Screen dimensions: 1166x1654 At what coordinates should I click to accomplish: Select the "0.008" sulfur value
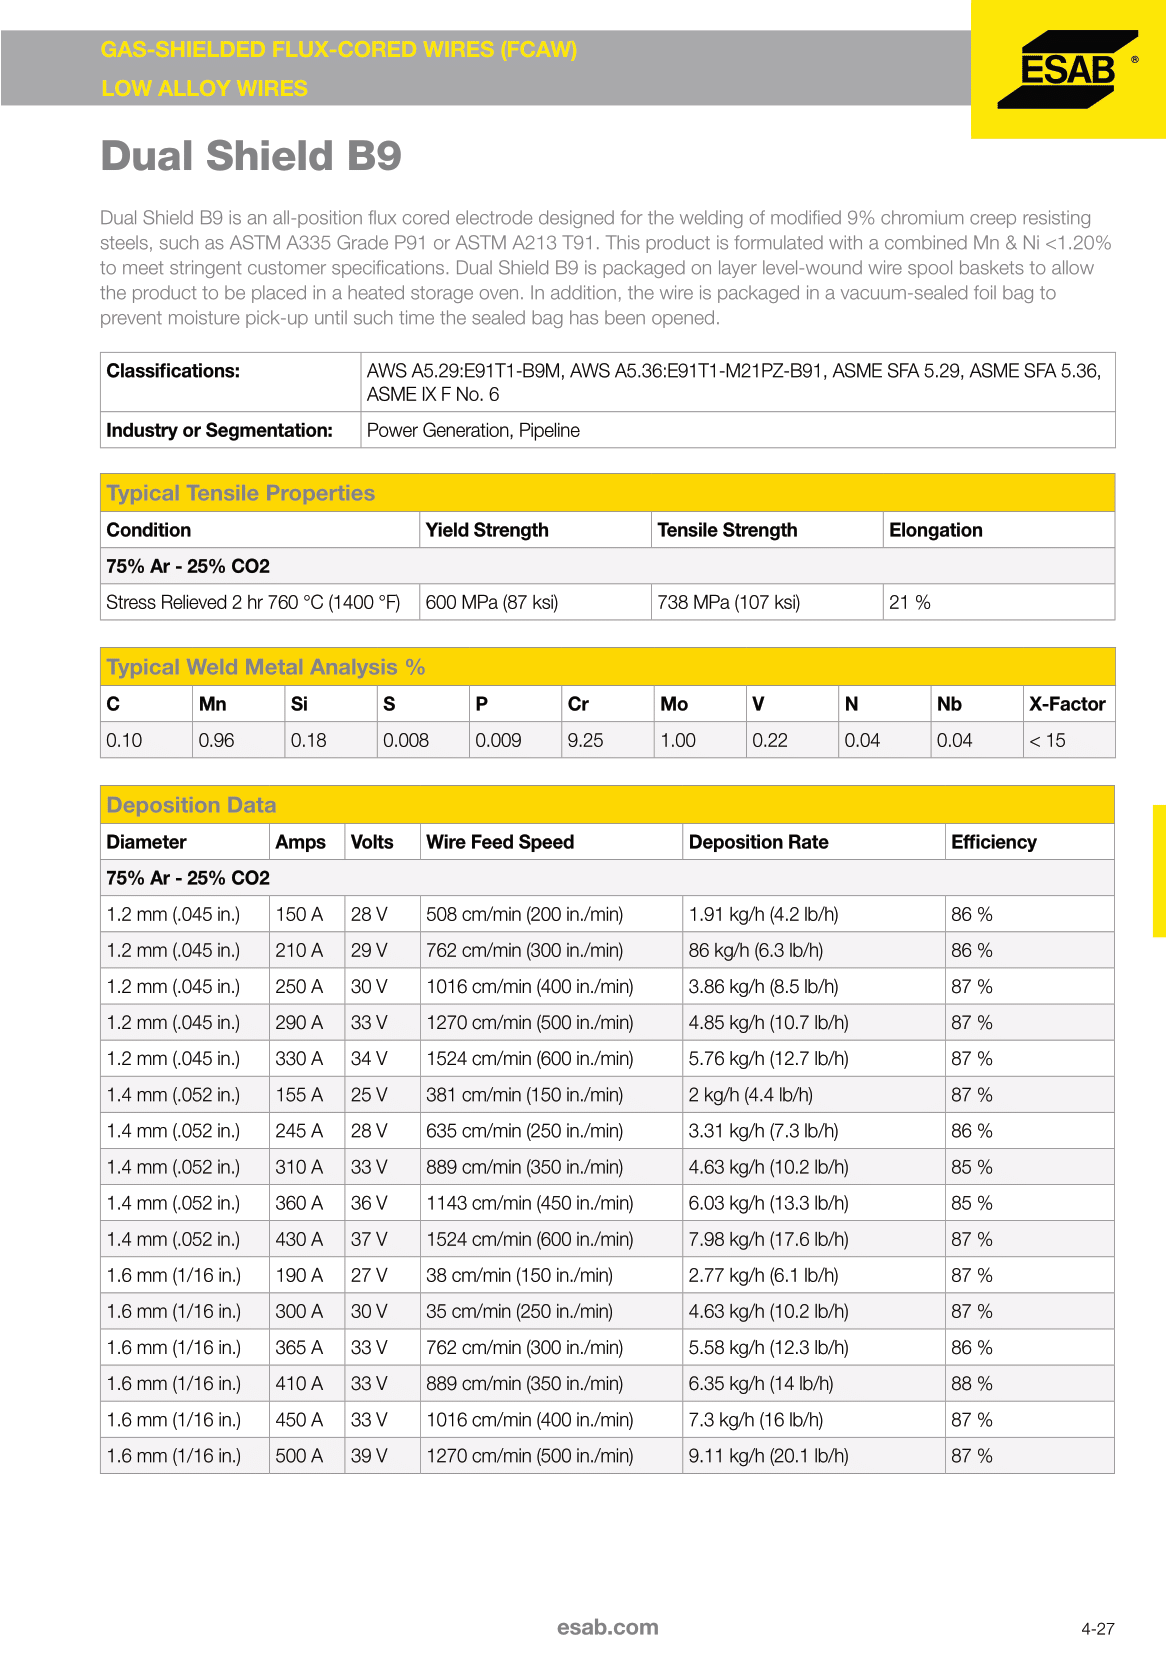tap(406, 740)
